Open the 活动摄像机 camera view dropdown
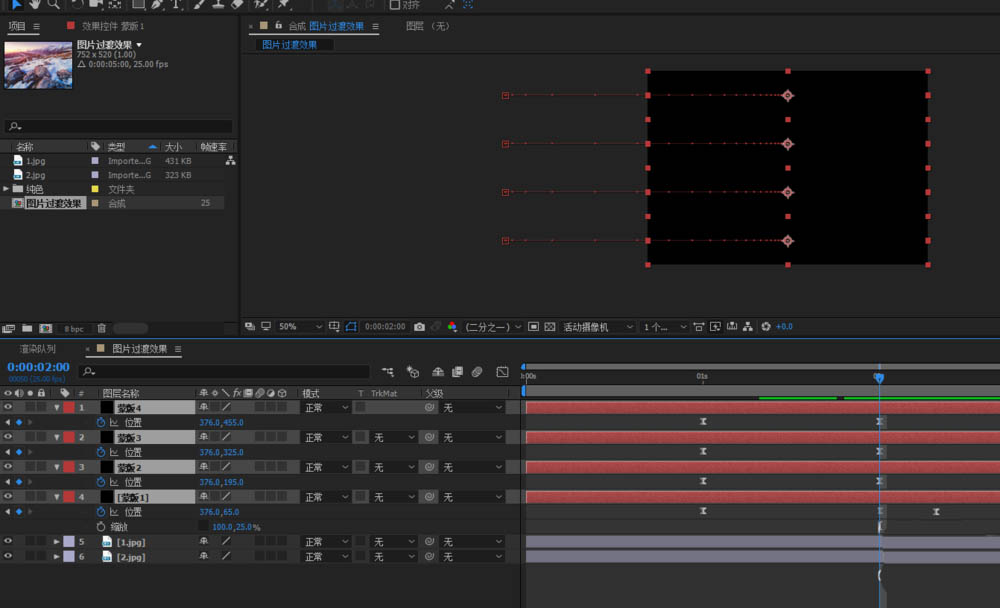This screenshot has height=608, width=1000. pos(598,327)
